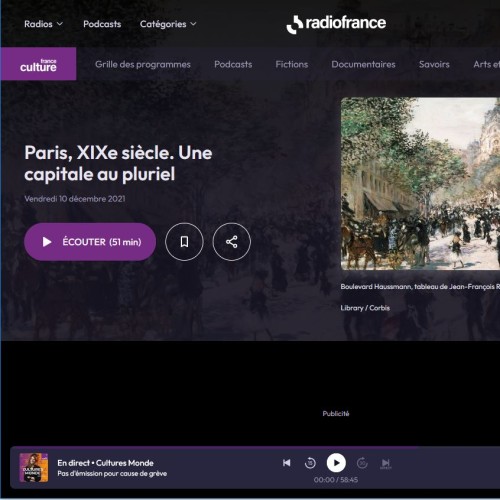
Task: Open Grille des programmes tab
Action: 143,64
